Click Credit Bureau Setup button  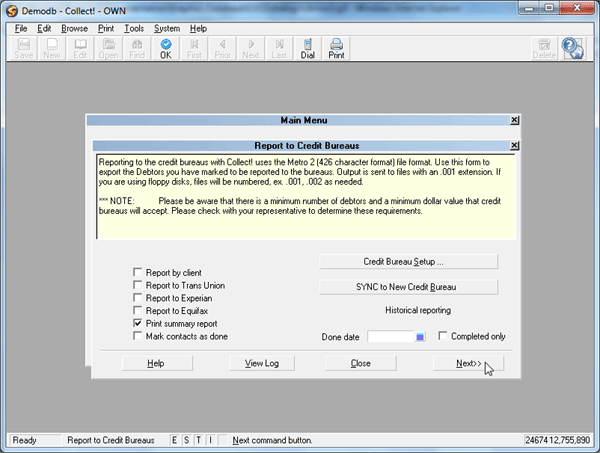click(x=408, y=262)
